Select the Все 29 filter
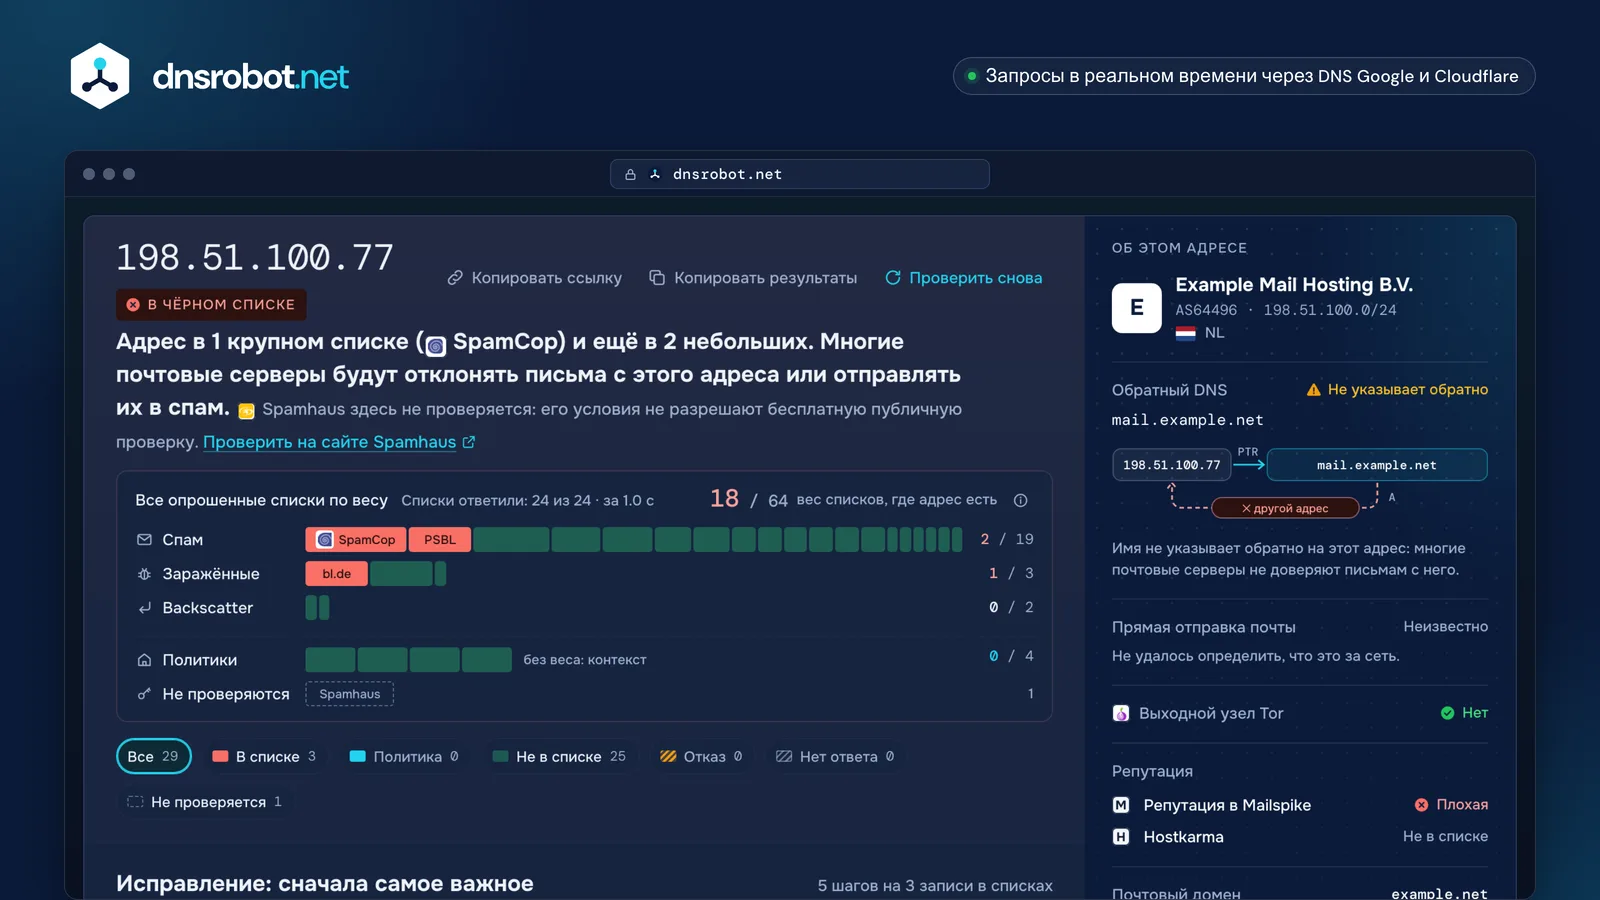Viewport: 1600px width, 900px height. [153, 757]
